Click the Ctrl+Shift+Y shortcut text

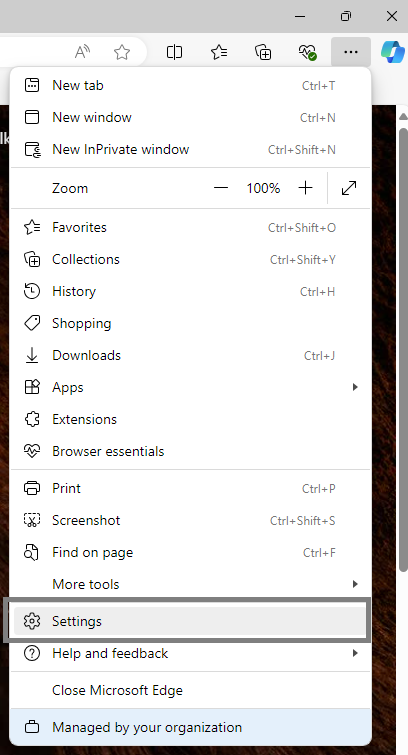(303, 260)
